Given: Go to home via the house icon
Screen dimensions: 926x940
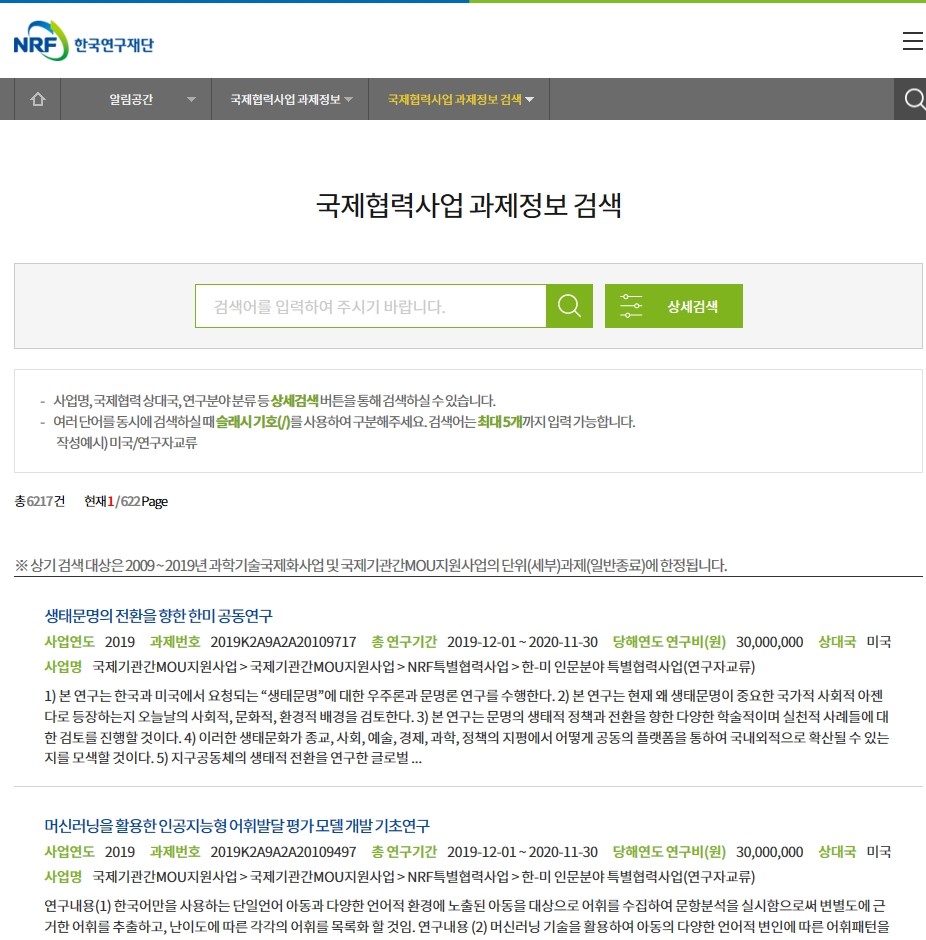Looking at the screenshot, I should [38, 99].
